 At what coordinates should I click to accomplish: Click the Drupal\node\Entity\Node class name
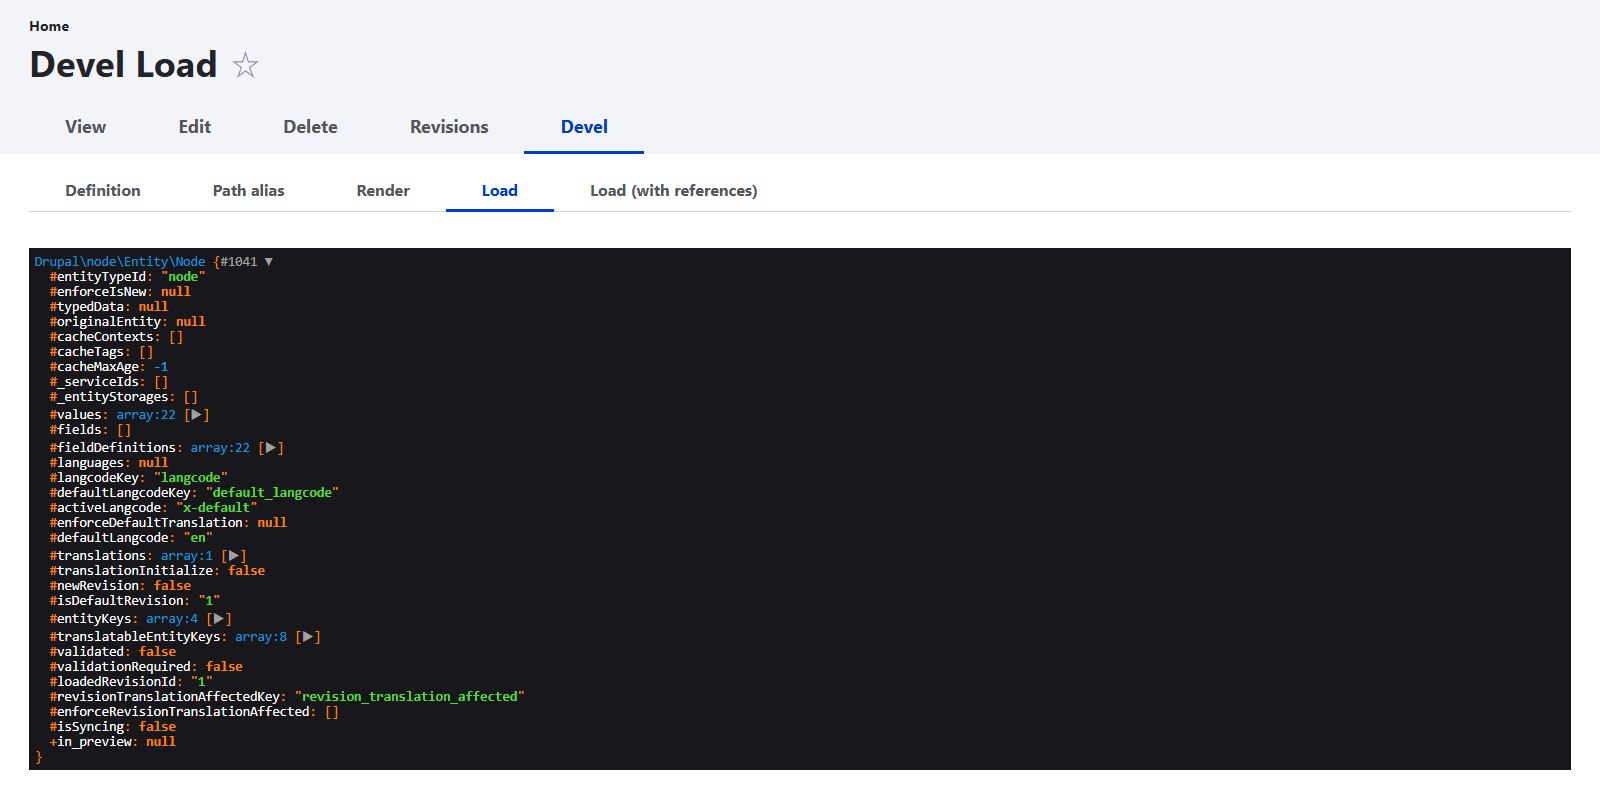[x=120, y=262]
